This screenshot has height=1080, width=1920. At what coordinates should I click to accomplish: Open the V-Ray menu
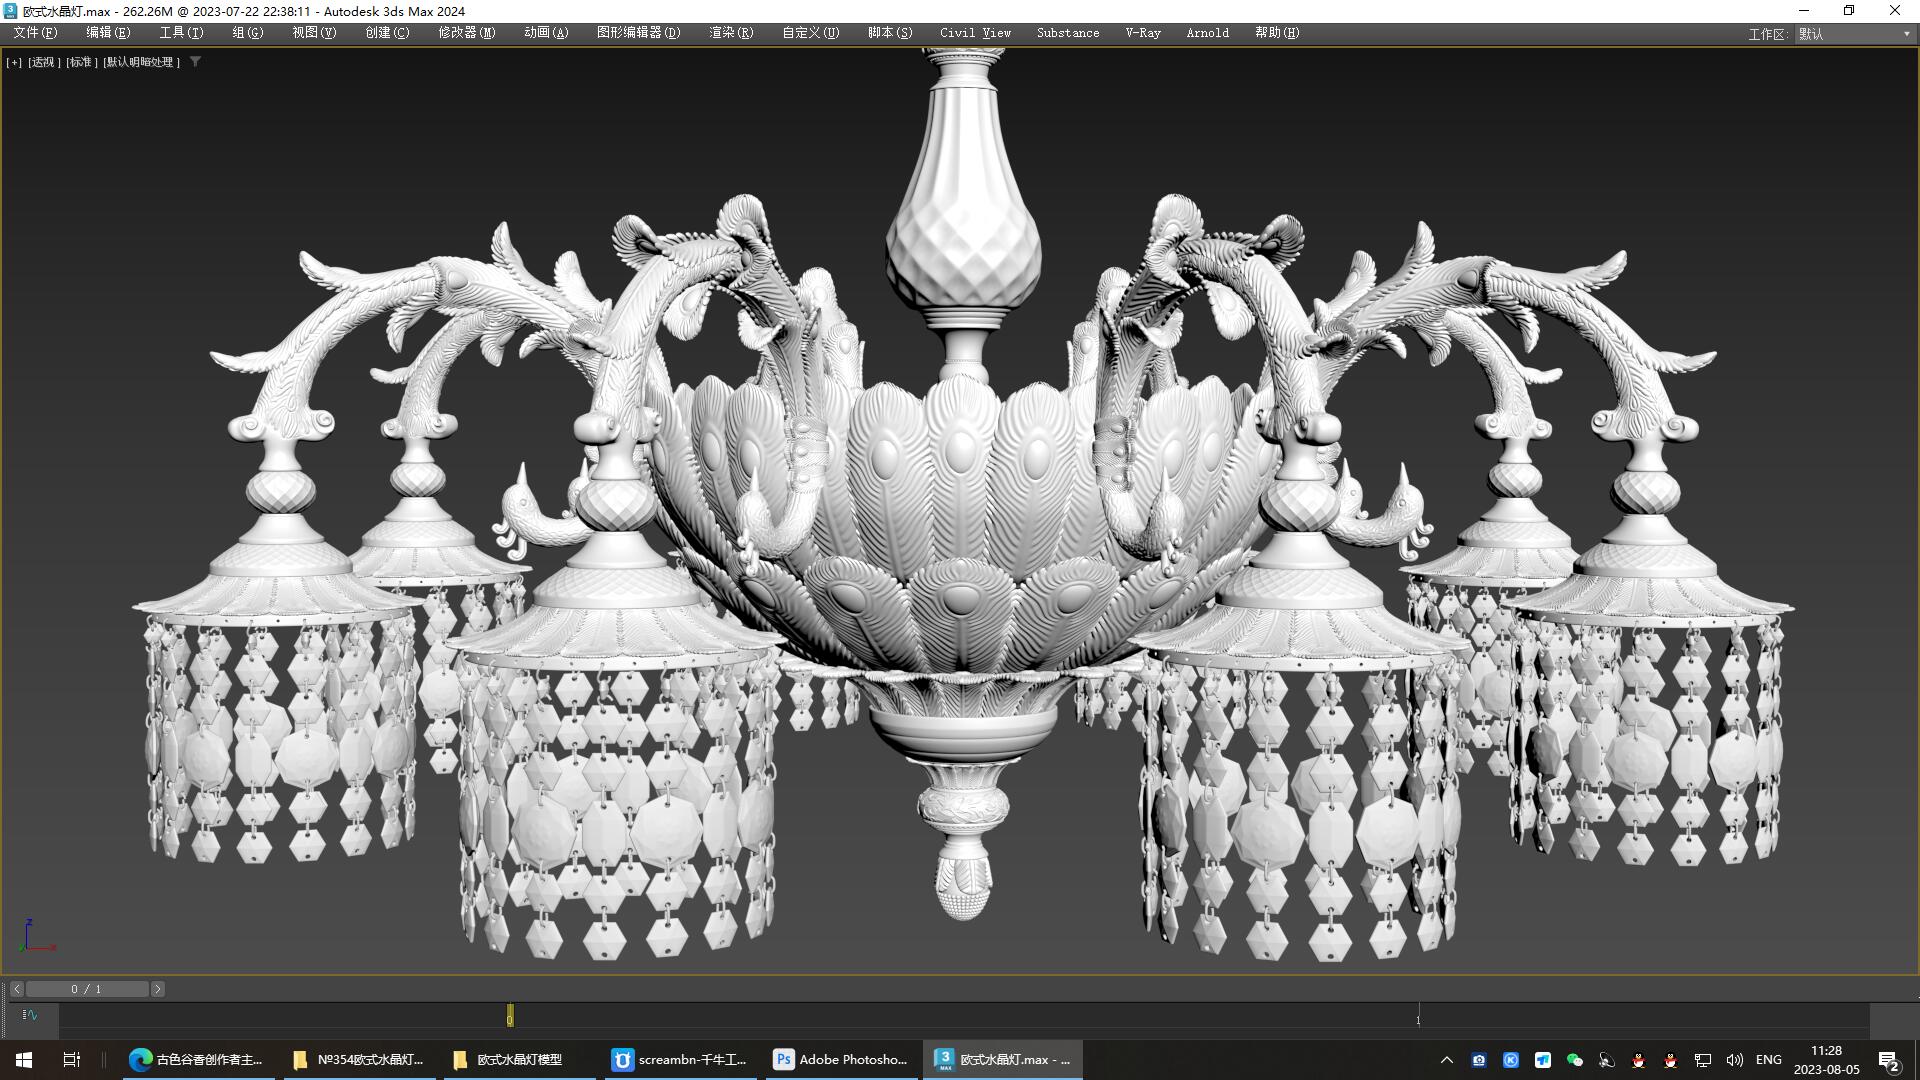(x=1142, y=32)
